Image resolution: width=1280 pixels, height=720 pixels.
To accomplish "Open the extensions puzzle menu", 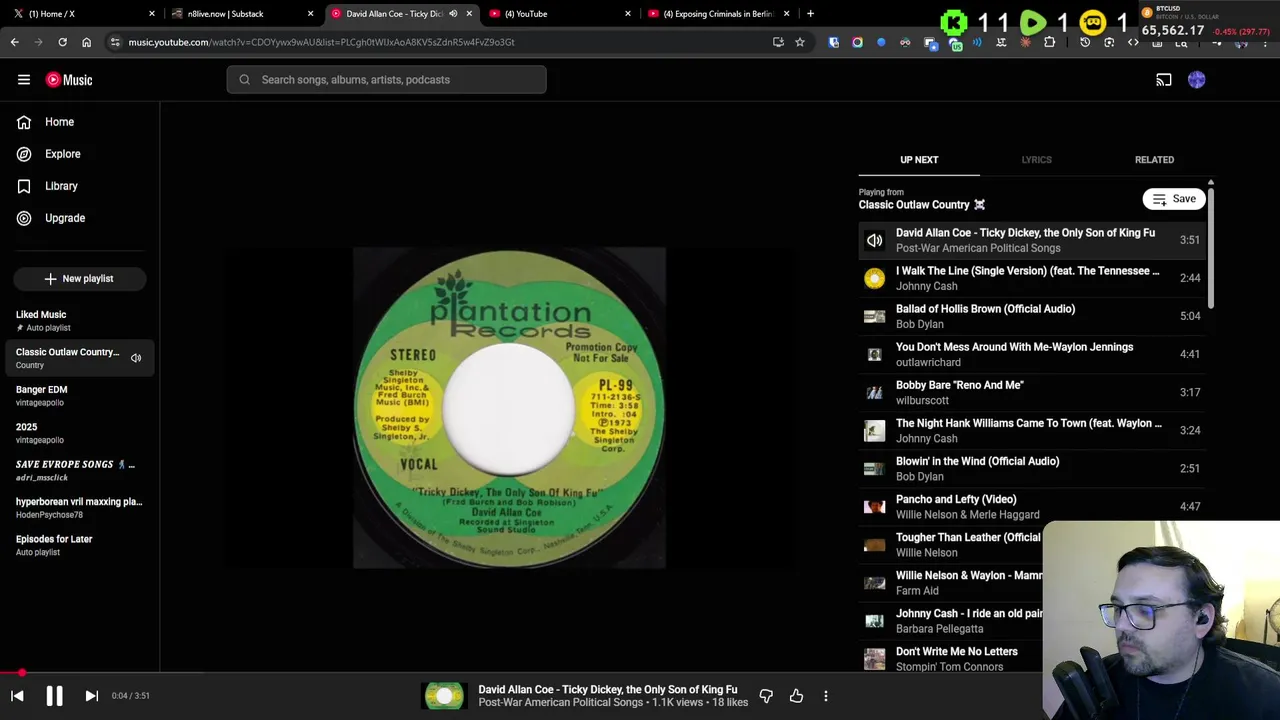I will [1049, 42].
